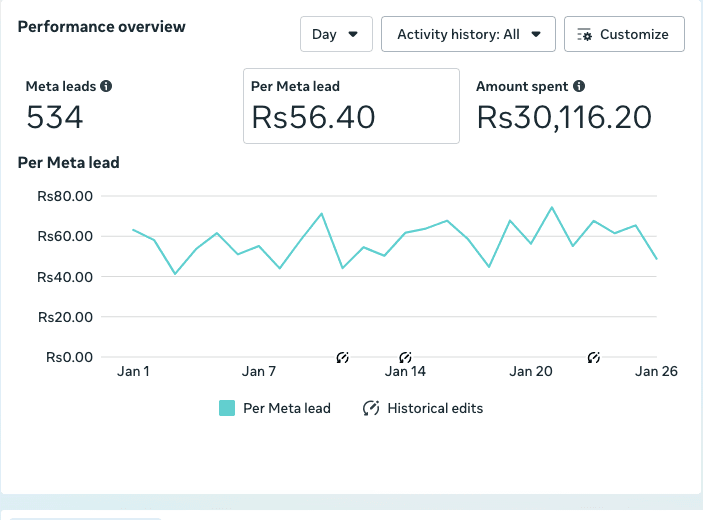This screenshot has height=520, width=703.
Task: Click the Customize button
Action: click(x=624, y=34)
